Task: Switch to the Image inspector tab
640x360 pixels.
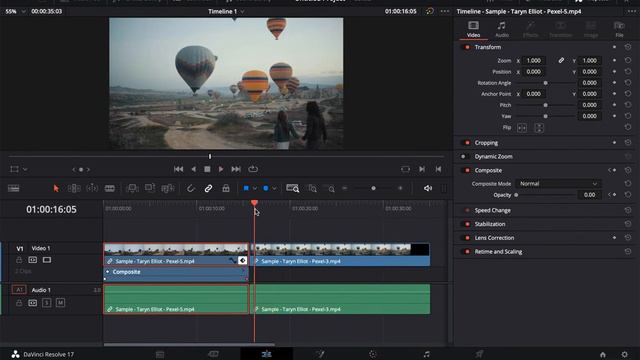Action: [x=591, y=30]
